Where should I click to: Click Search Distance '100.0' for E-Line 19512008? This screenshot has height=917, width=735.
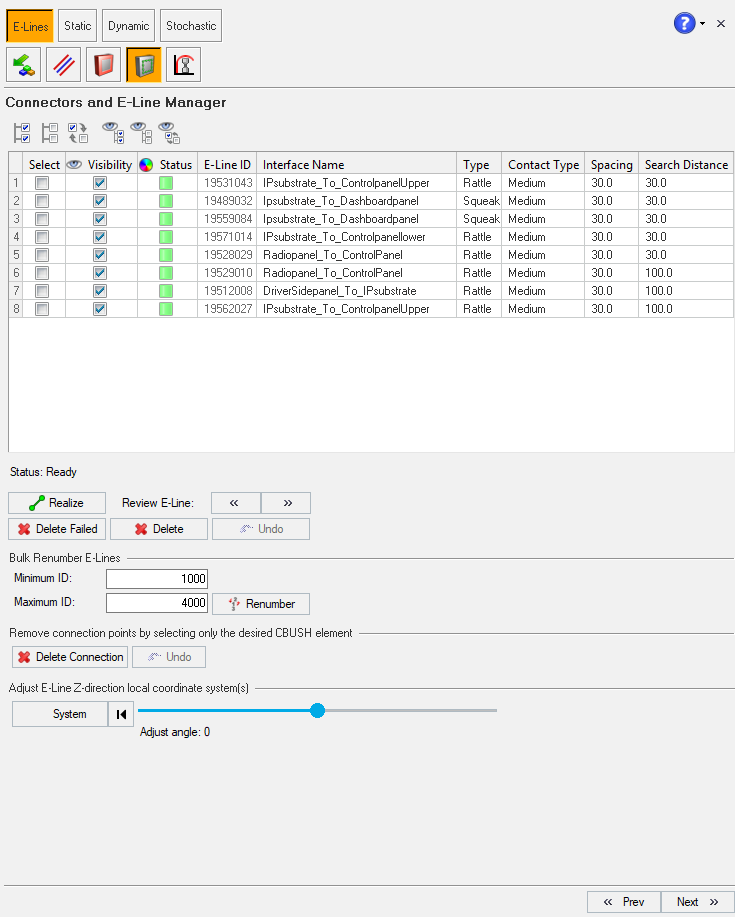tap(686, 291)
